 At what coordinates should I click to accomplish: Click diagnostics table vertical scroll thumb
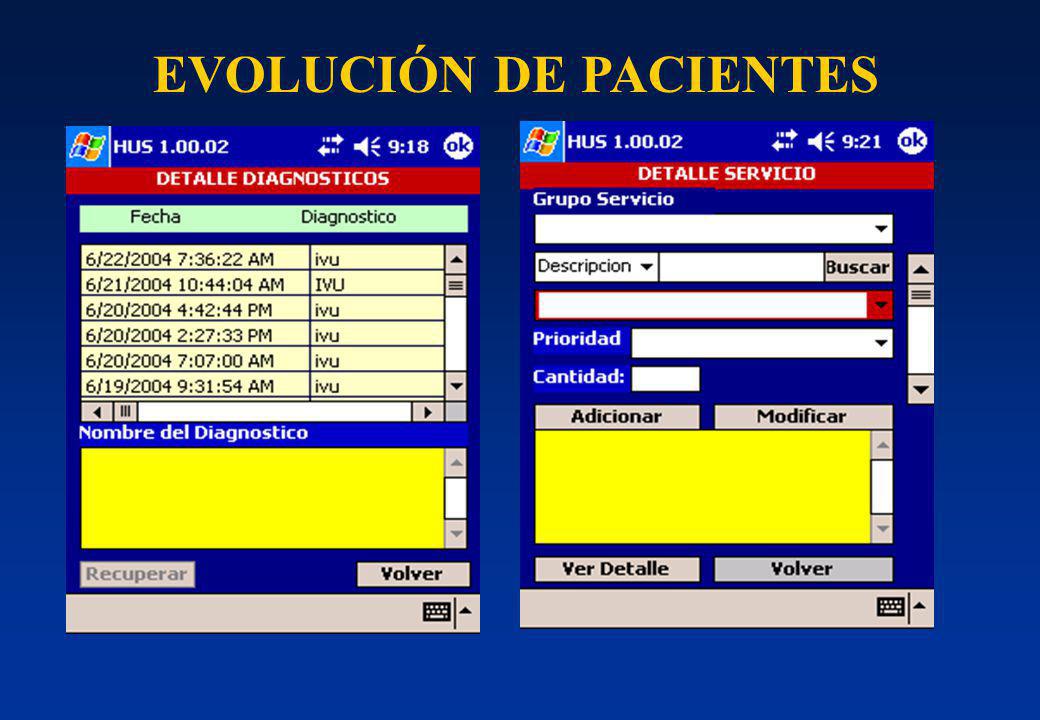click(x=456, y=286)
